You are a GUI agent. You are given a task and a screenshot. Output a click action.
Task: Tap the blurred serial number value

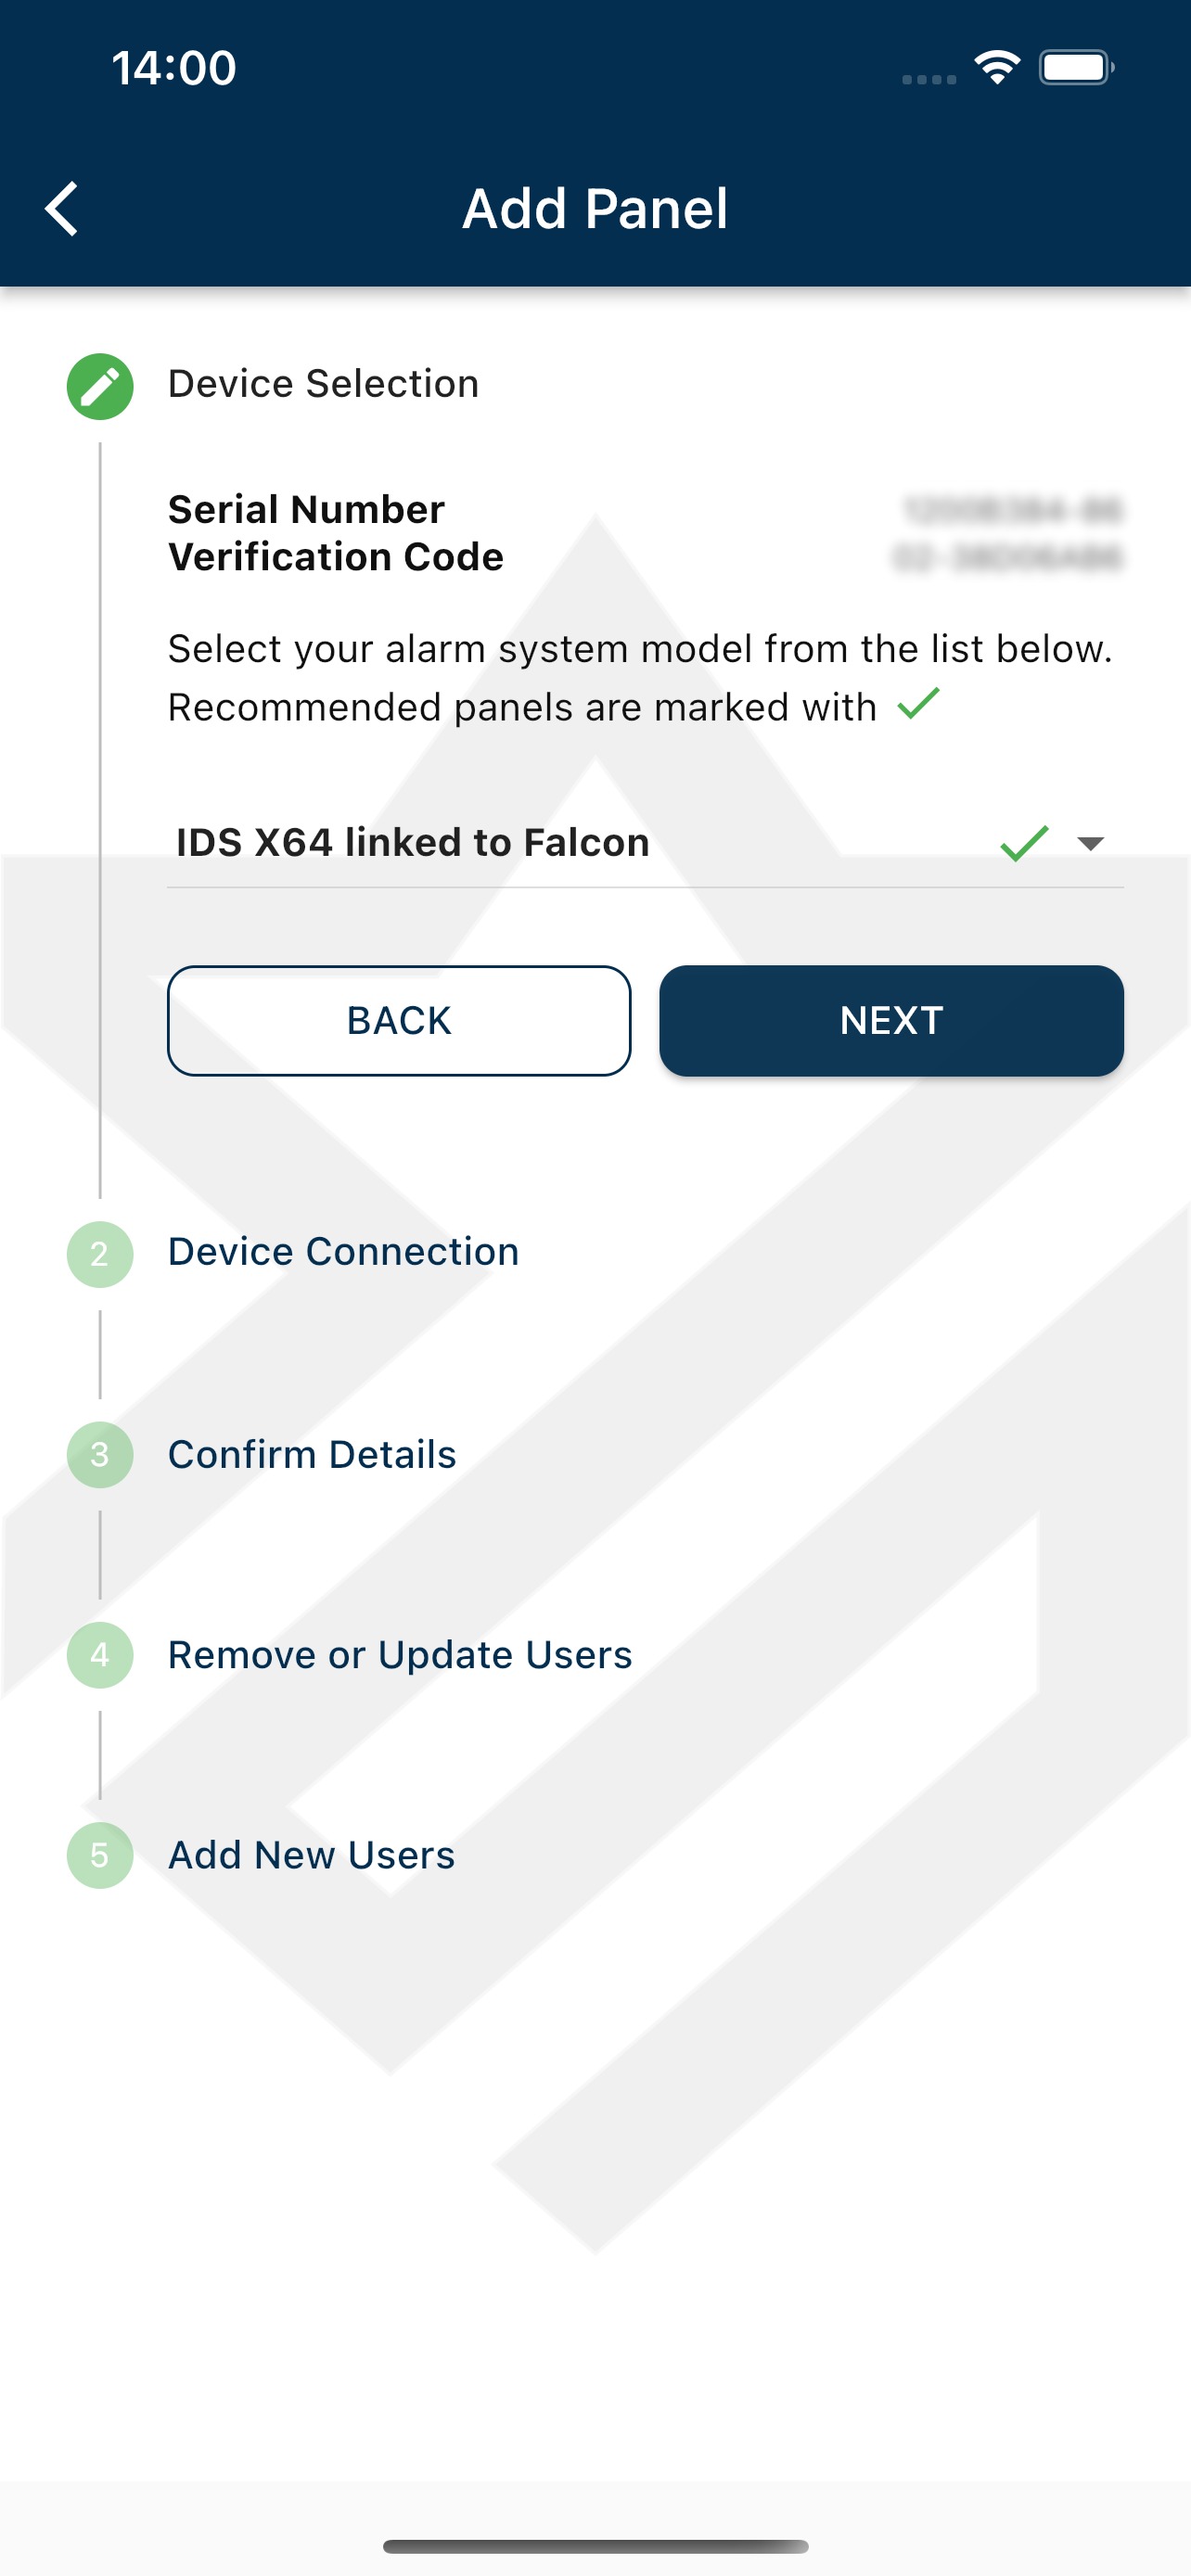pos(1012,511)
